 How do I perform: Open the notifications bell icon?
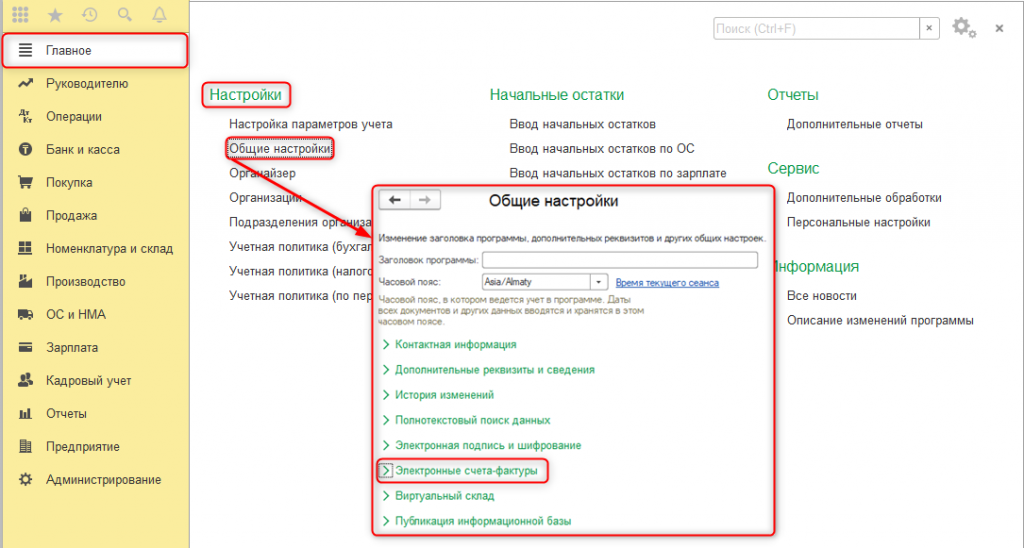point(159,15)
